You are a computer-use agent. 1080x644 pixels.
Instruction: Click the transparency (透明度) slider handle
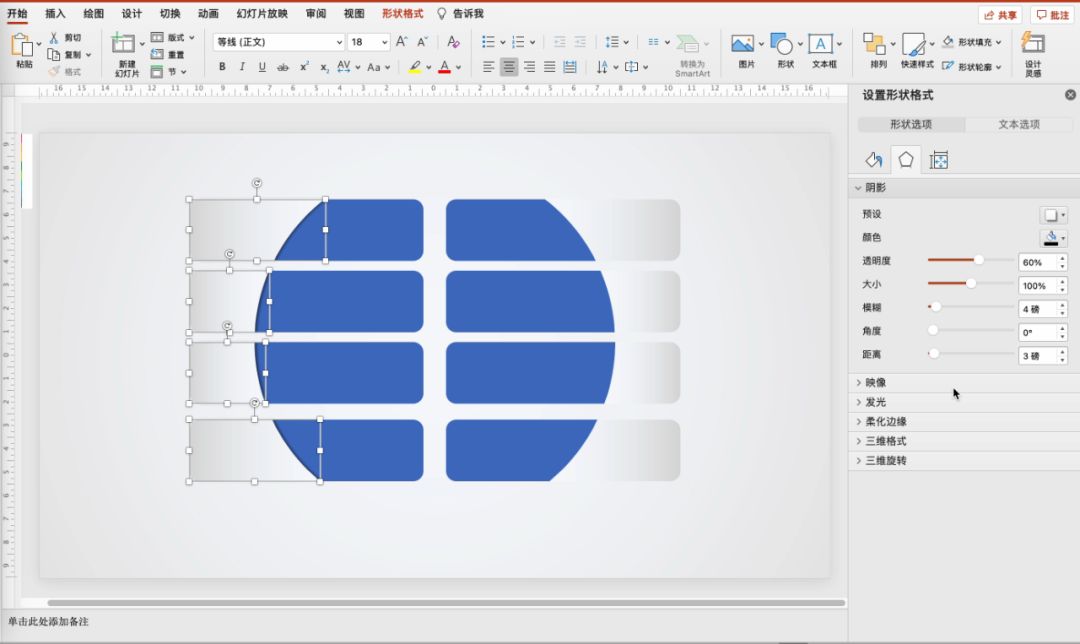tap(979, 260)
